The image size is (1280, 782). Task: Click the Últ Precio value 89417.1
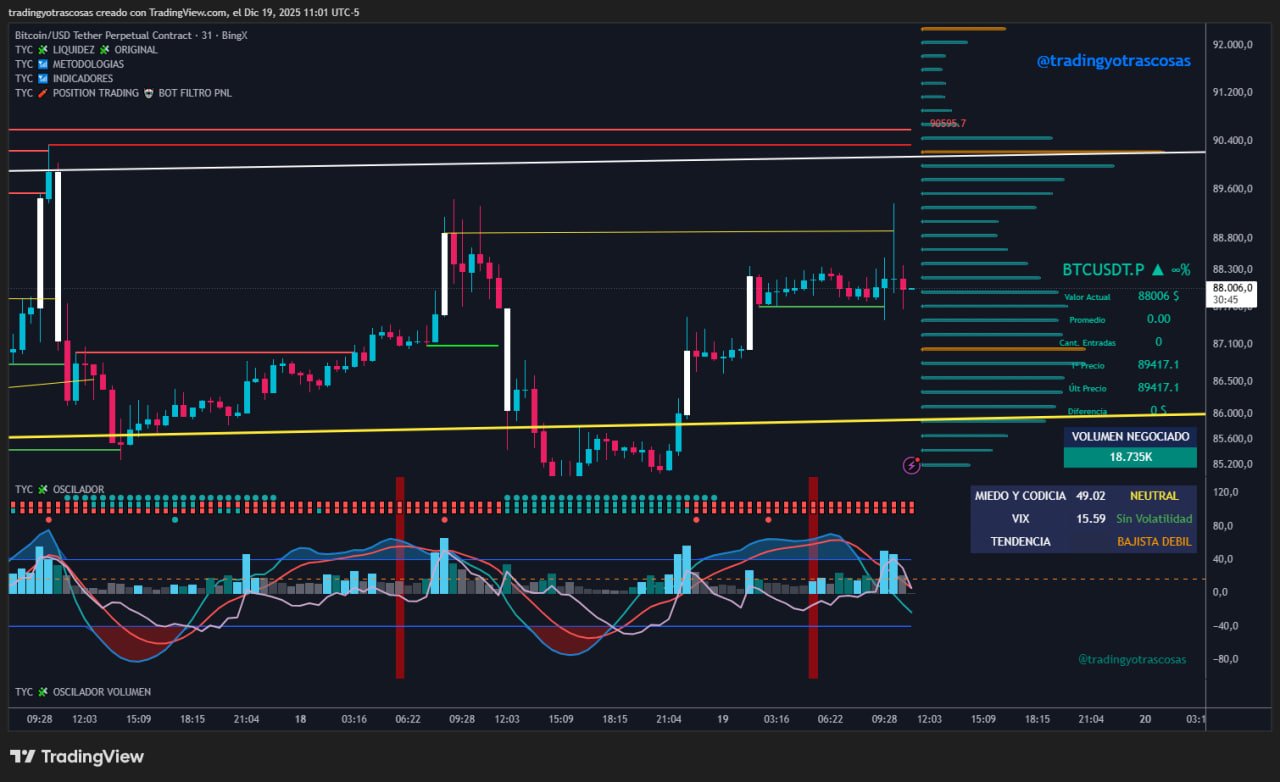1158,388
